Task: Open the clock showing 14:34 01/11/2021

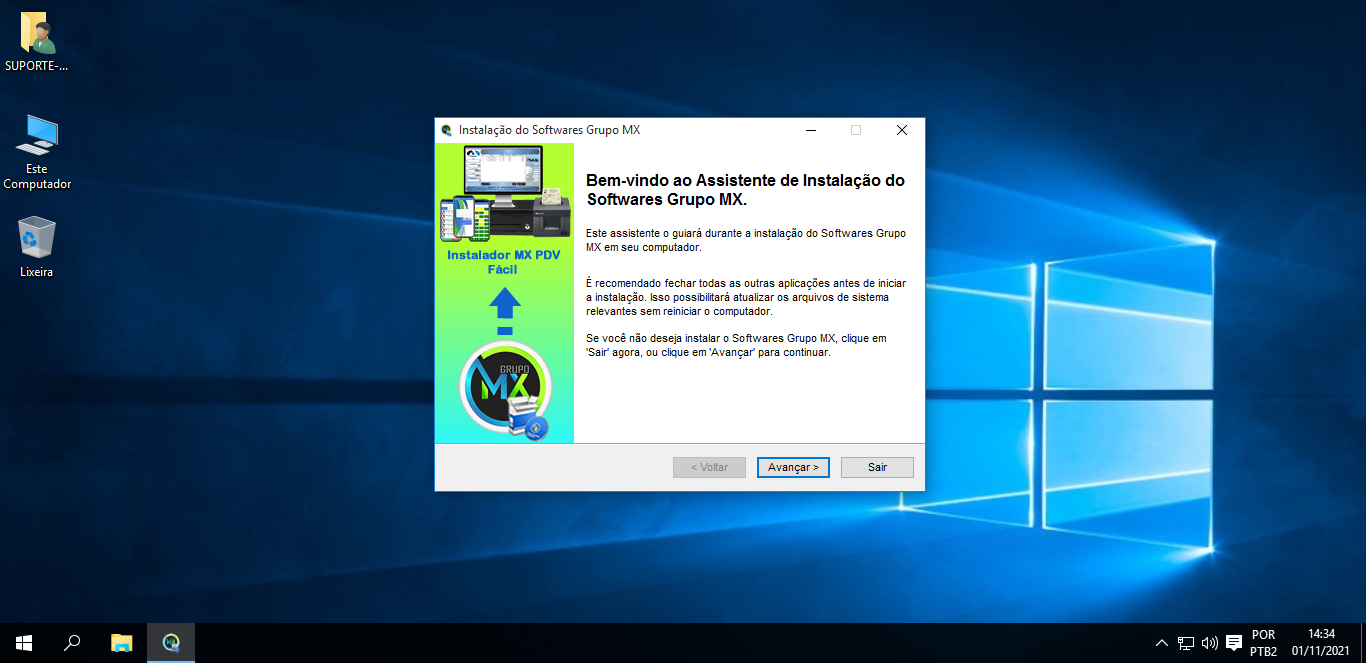Action: [1321, 643]
